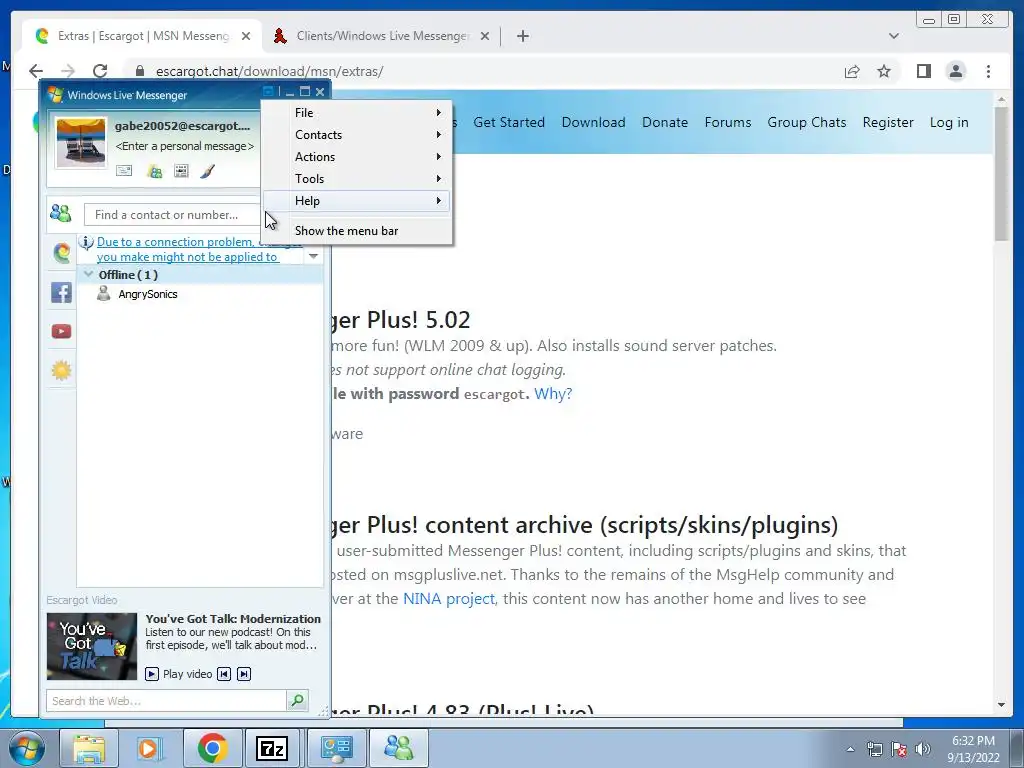Image resolution: width=1024 pixels, height=768 pixels.
Task: Click the share page icon in address bar
Action: [x=852, y=71]
